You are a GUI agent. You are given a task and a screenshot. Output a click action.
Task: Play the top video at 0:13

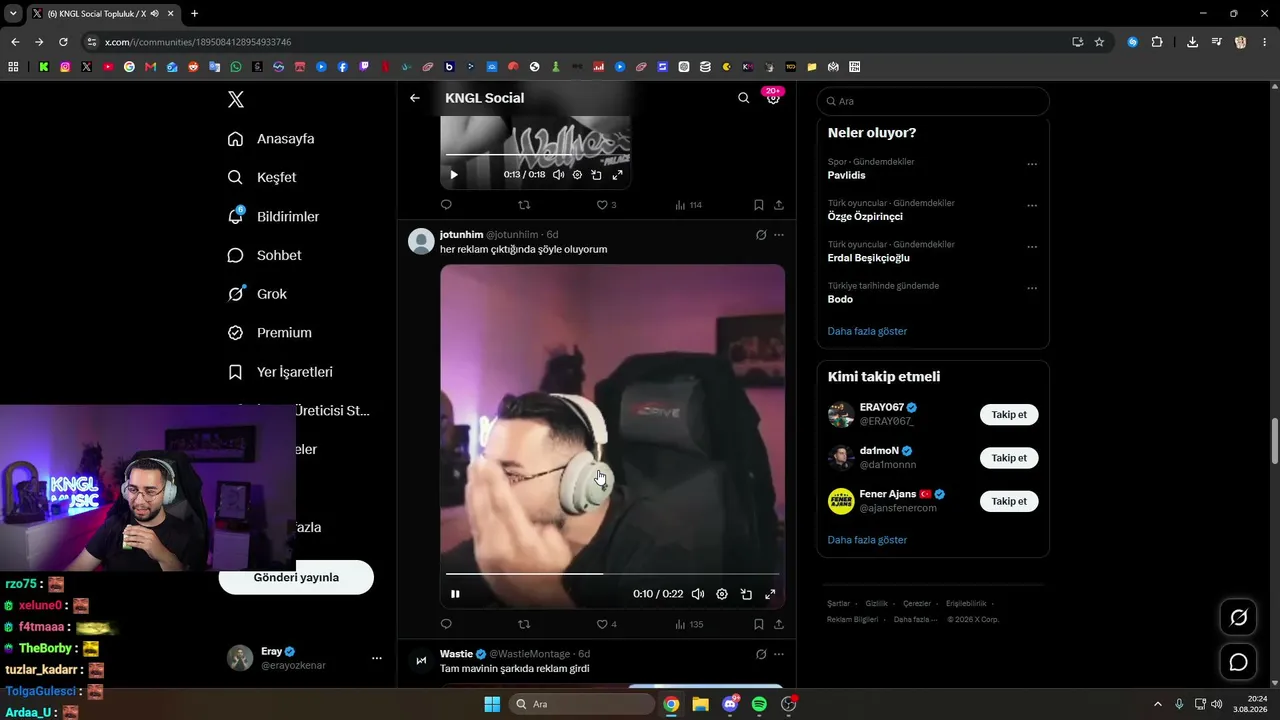pyautogui.click(x=454, y=175)
